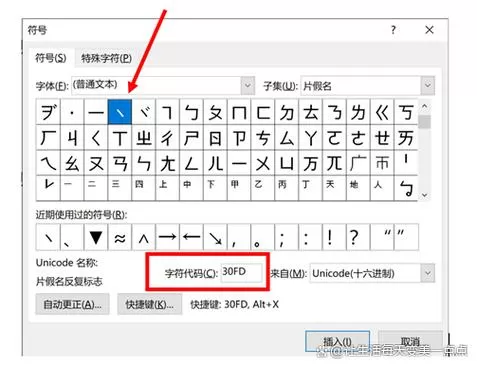Pick recently used ↘ diagonal arrow
The width and height of the screenshot is (477, 368).
pos(215,237)
